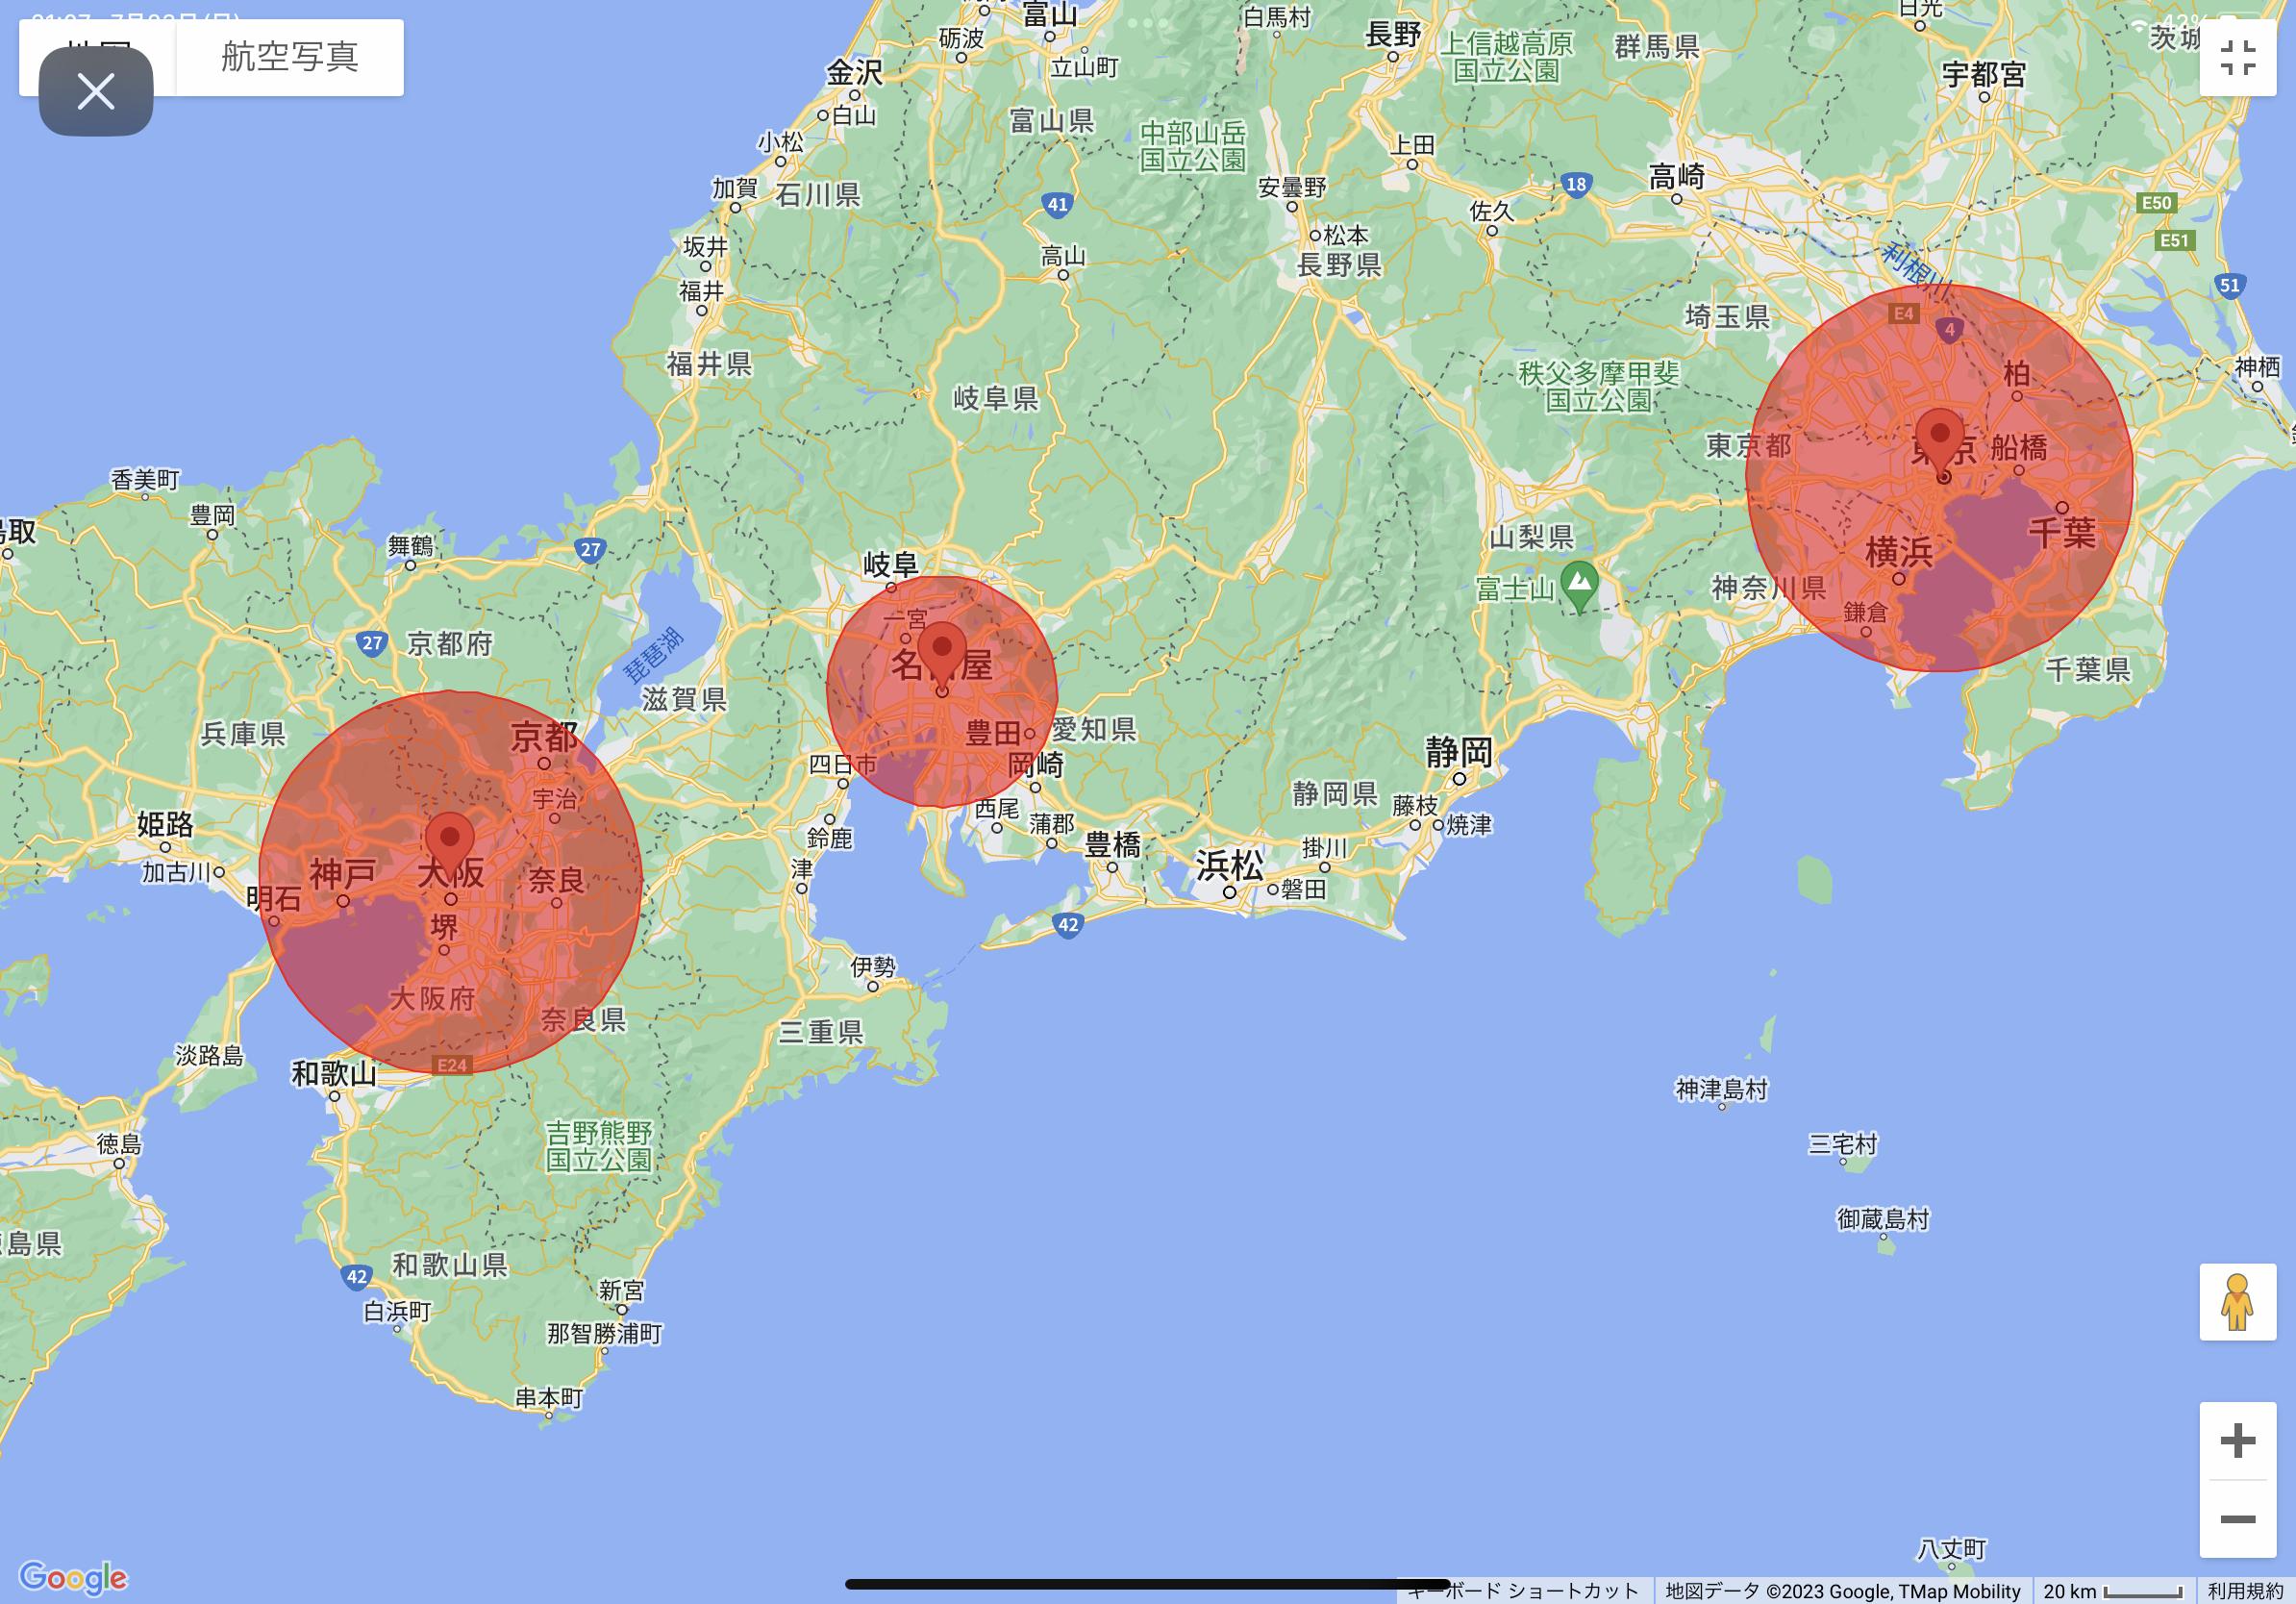Screen dimensions: 2296x1604
Task: Click the 浜松 city label
Action: click(x=1229, y=866)
